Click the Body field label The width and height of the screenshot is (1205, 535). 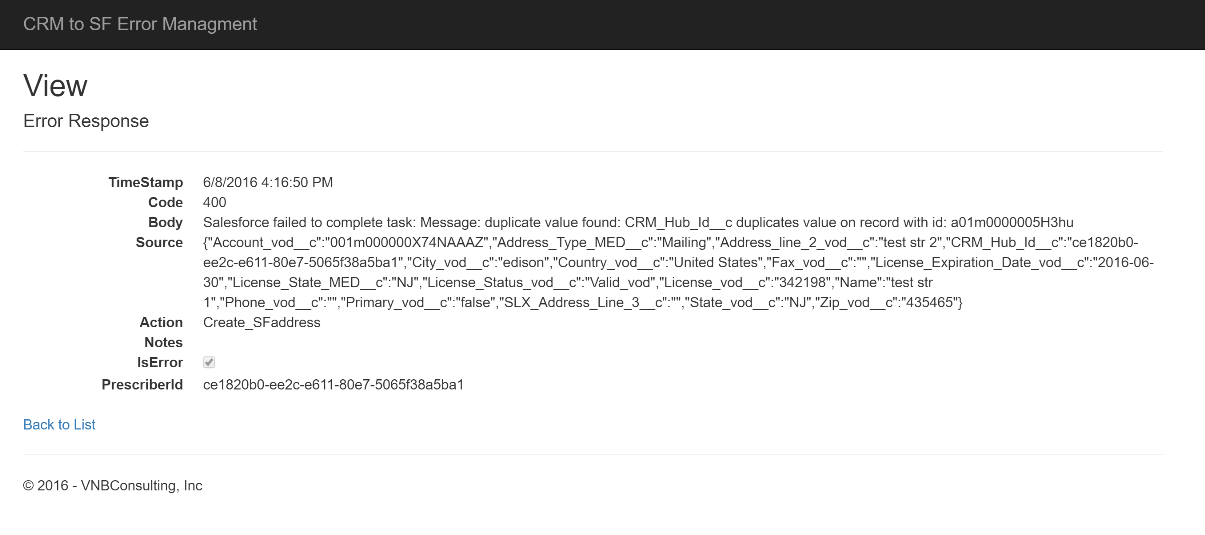click(x=165, y=222)
